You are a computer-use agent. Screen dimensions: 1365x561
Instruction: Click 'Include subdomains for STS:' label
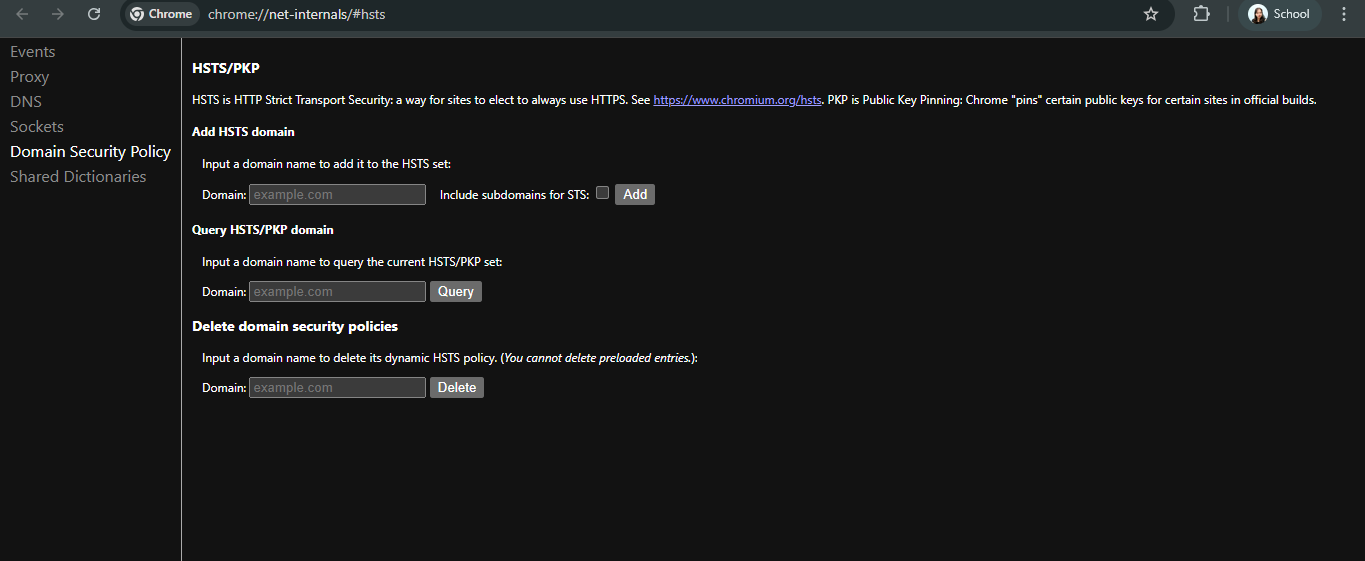[515, 195]
